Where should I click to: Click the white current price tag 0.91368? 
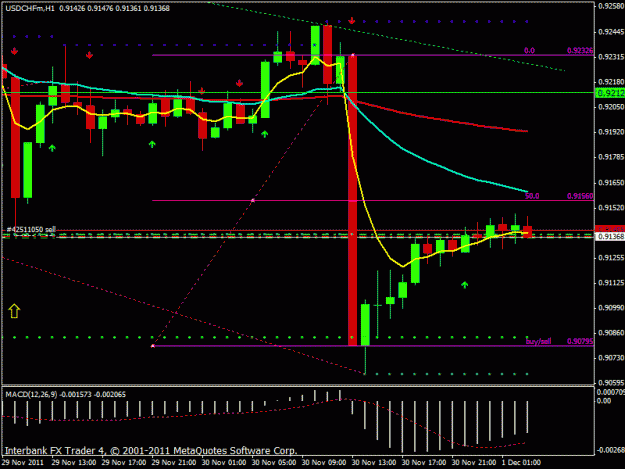coord(610,237)
